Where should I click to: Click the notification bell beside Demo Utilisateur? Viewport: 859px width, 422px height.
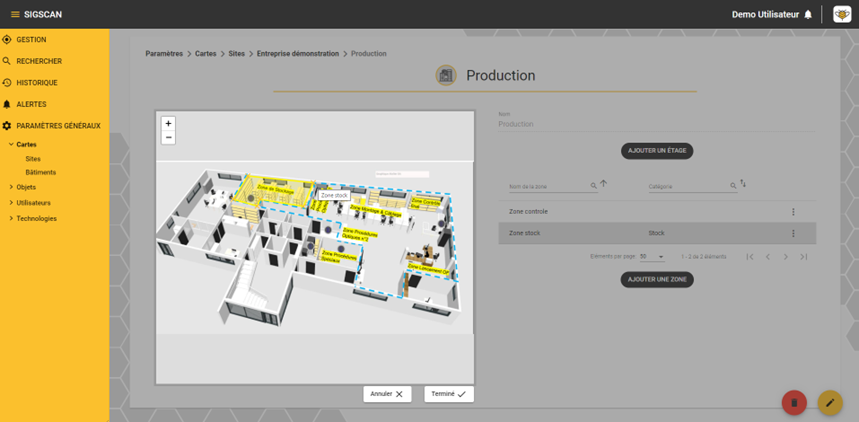tap(808, 15)
